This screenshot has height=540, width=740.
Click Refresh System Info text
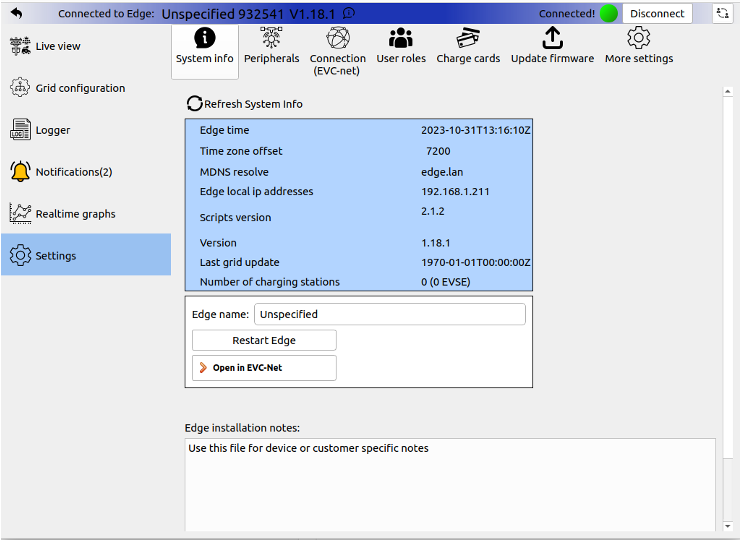[x=253, y=104]
